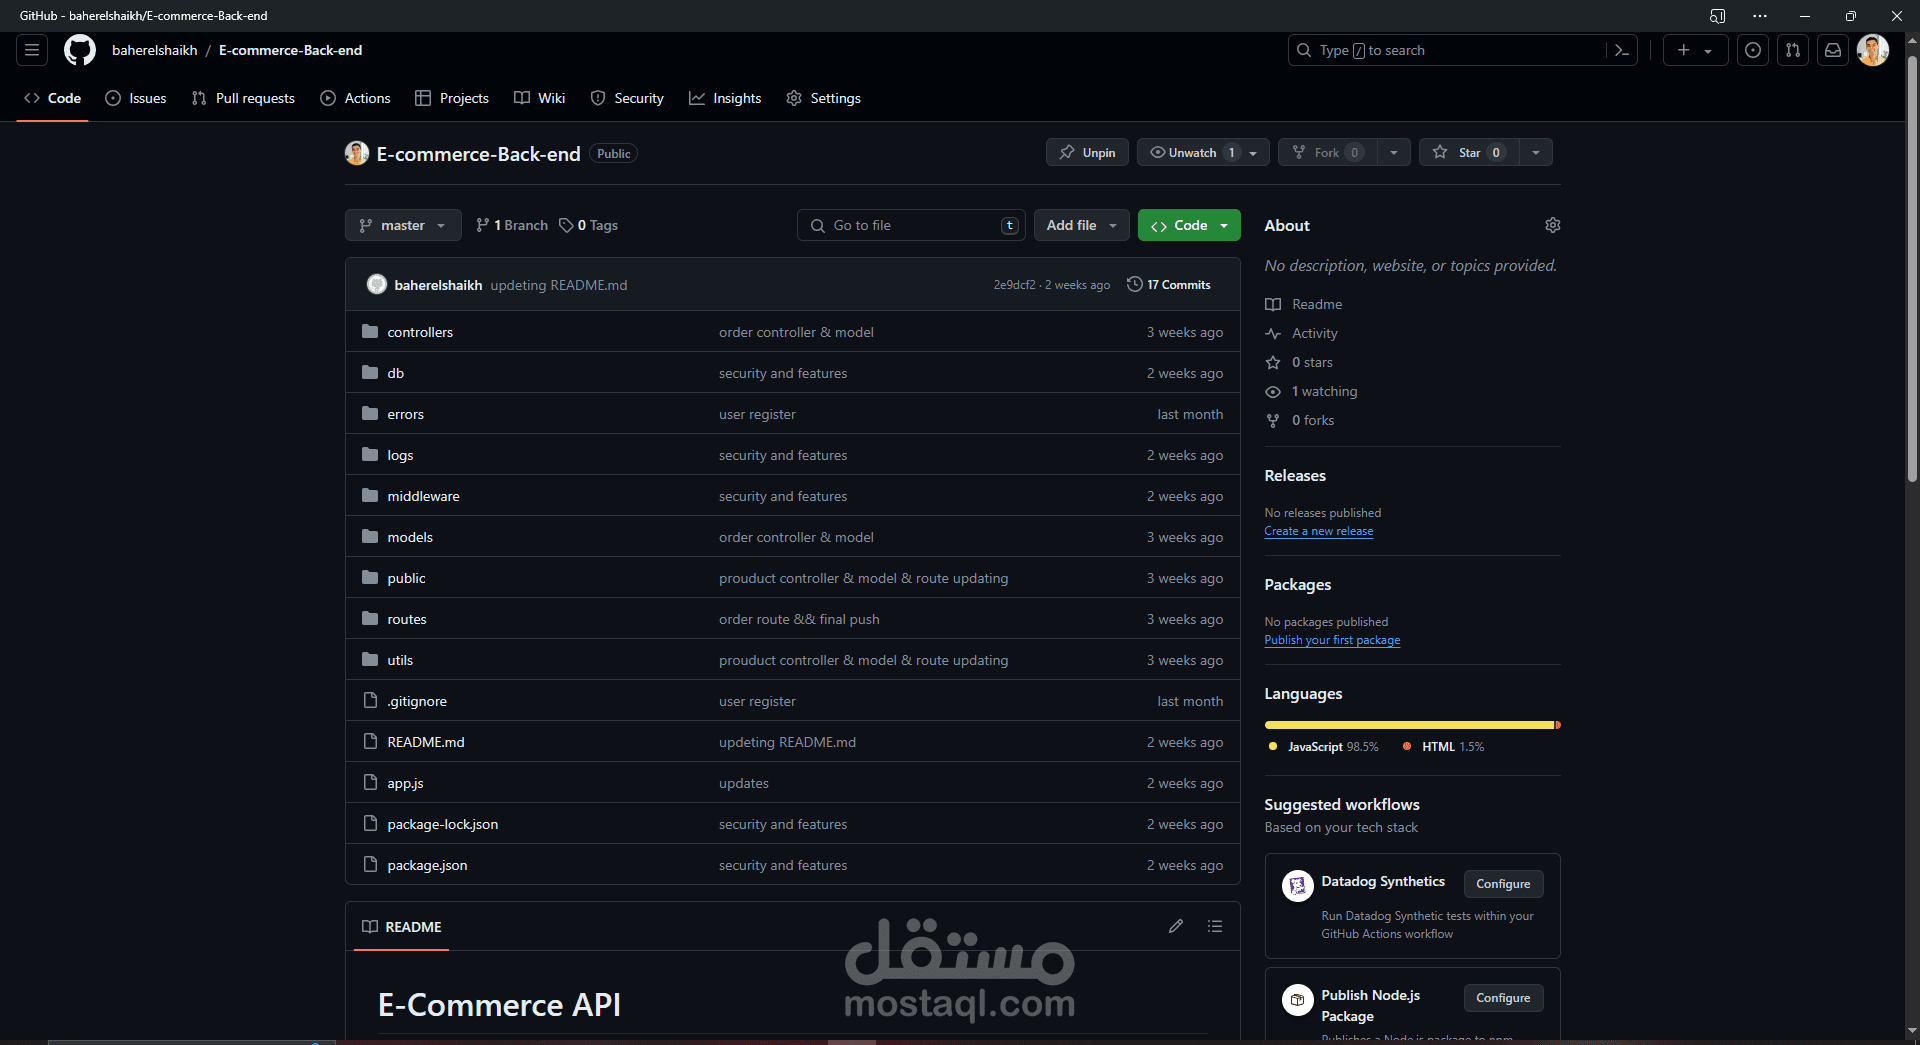Open the app.js file
1920x1045 pixels.
pyautogui.click(x=405, y=783)
